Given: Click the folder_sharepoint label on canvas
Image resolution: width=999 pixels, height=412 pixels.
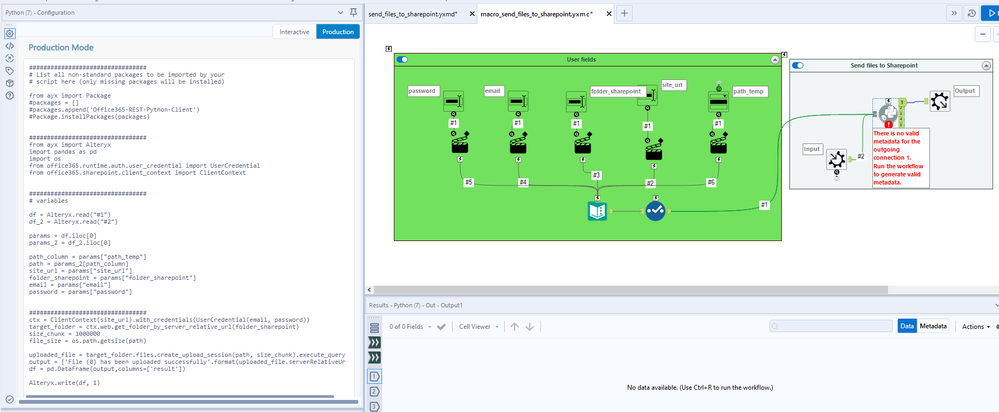Looking at the screenshot, I should (x=617, y=92).
